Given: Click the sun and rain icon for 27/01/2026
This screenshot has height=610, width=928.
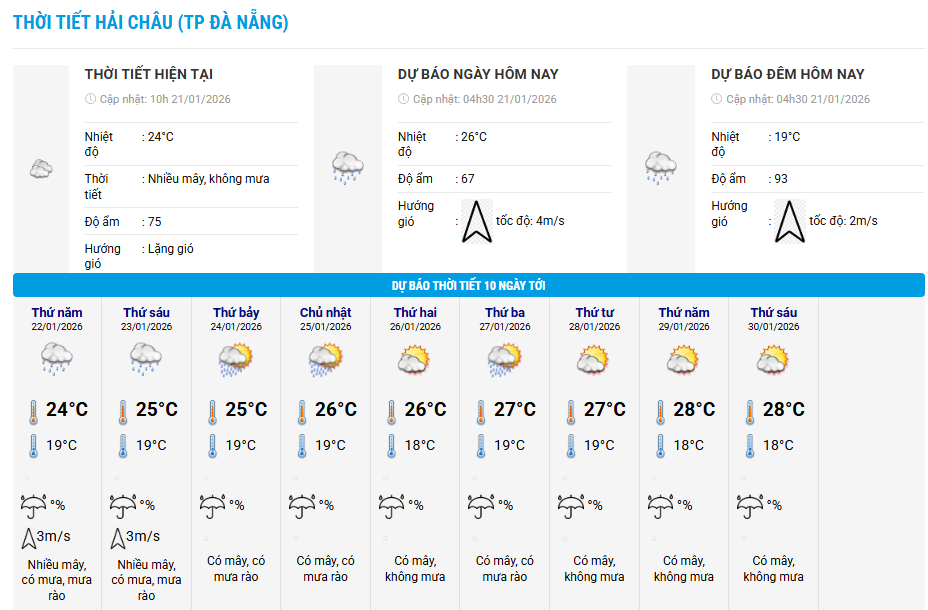Looking at the screenshot, I should tap(504, 360).
